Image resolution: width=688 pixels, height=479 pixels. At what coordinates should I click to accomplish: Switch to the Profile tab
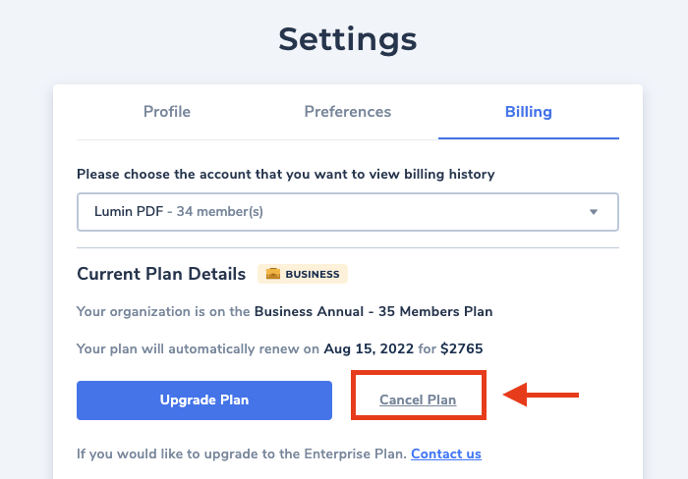[x=167, y=112]
